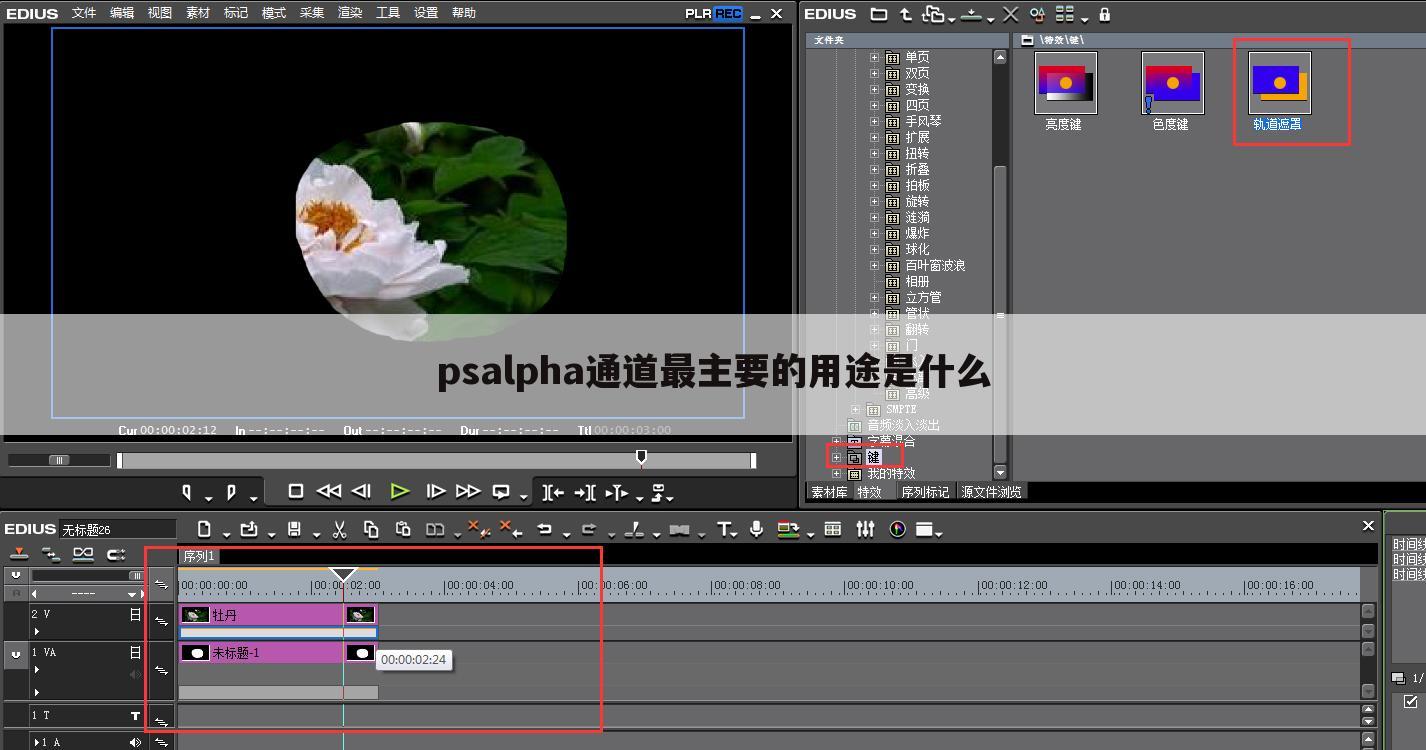Click the Fast forward button
This screenshot has height=750, width=1426.
(467, 491)
